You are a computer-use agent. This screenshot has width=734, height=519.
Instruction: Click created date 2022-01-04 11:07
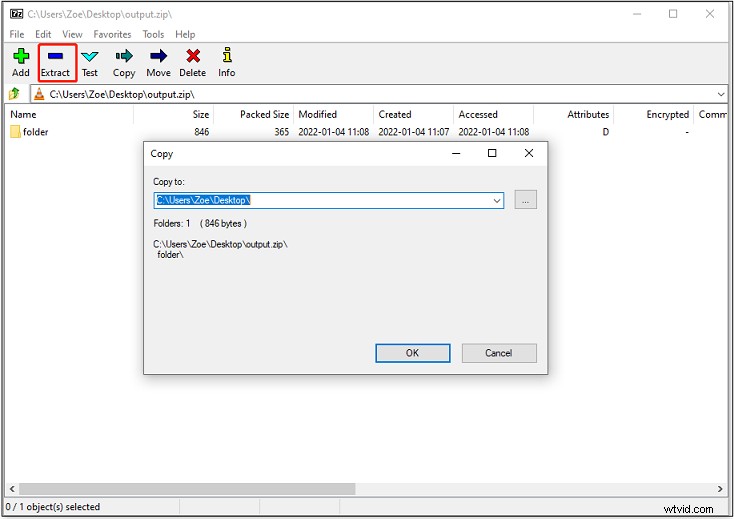pos(414,132)
